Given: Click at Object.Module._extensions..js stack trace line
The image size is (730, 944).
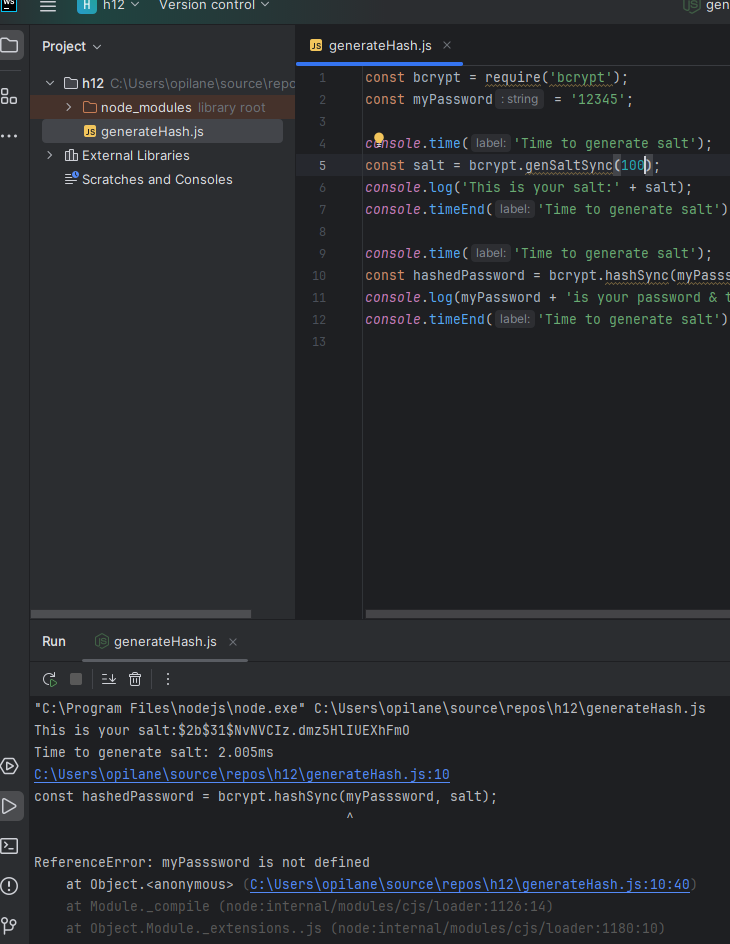Looking at the screenshot, I should point(365,928).
